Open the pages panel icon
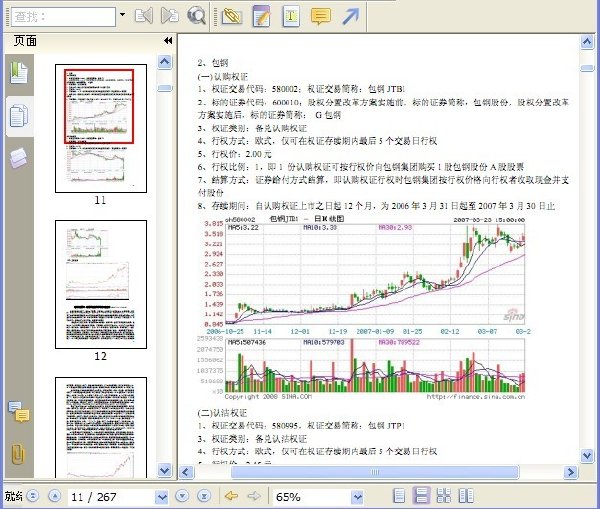 [x=19, y=116]
